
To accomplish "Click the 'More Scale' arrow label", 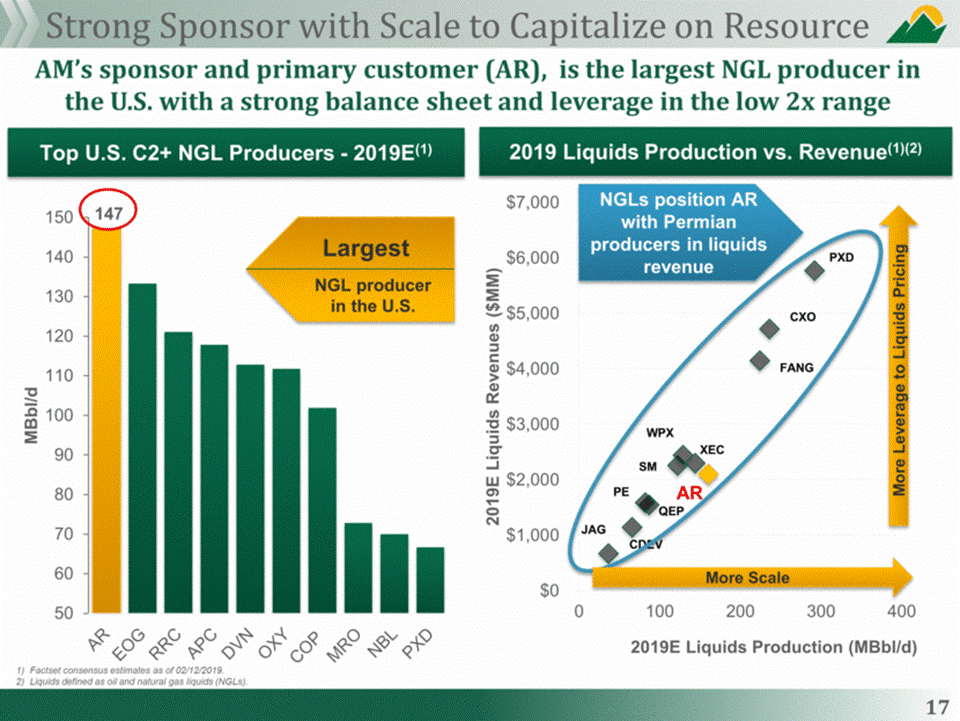I will coord(747,578).
